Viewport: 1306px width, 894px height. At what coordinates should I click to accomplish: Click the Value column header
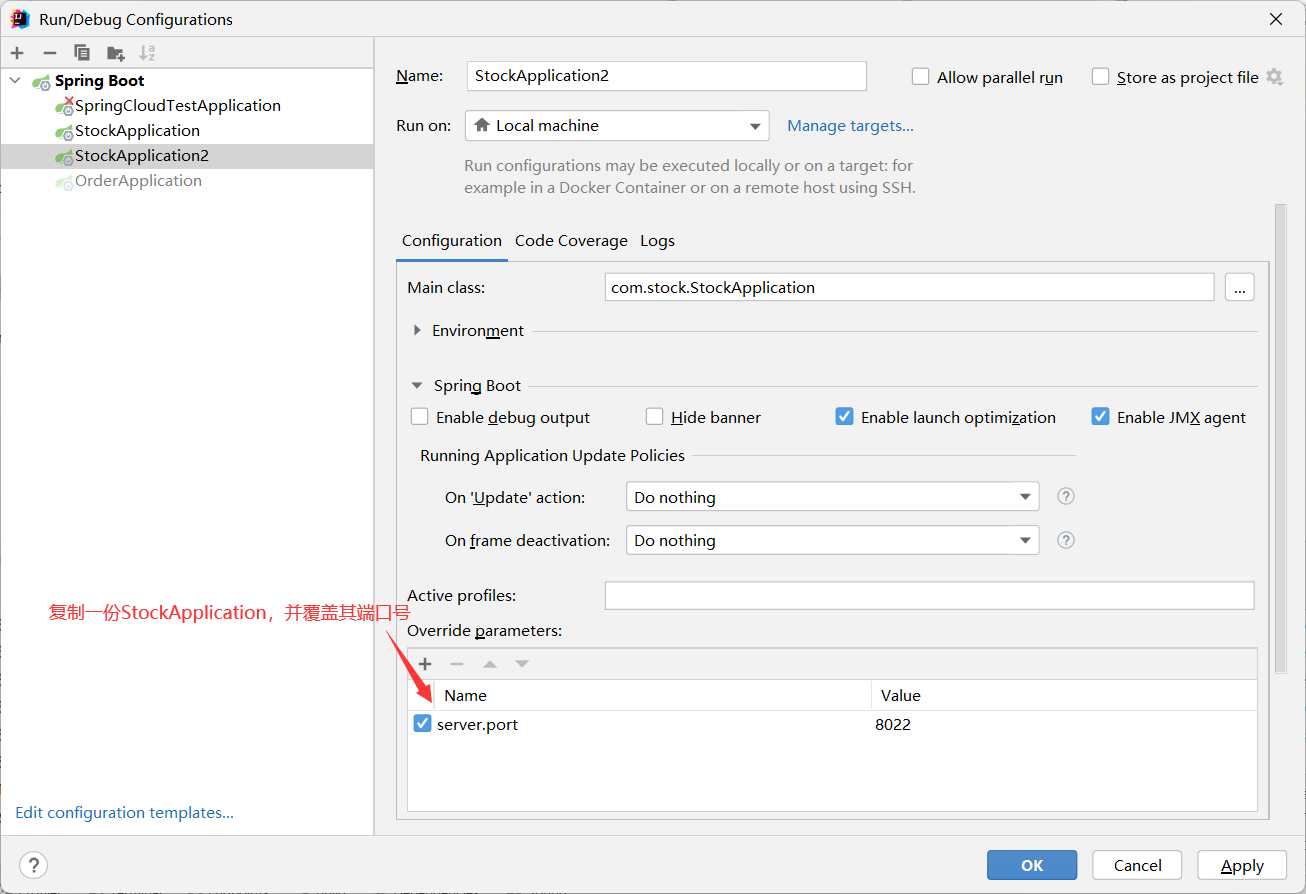point(1064,695)
